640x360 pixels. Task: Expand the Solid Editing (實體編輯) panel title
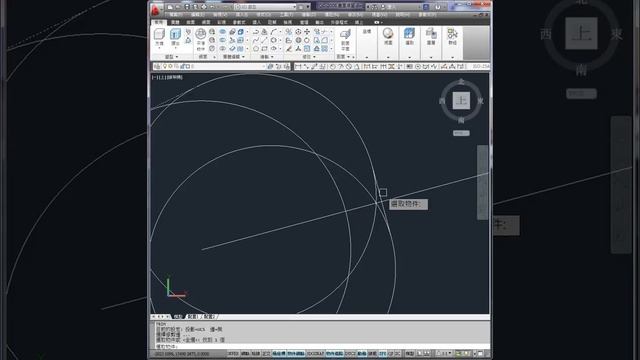(233, 57)
